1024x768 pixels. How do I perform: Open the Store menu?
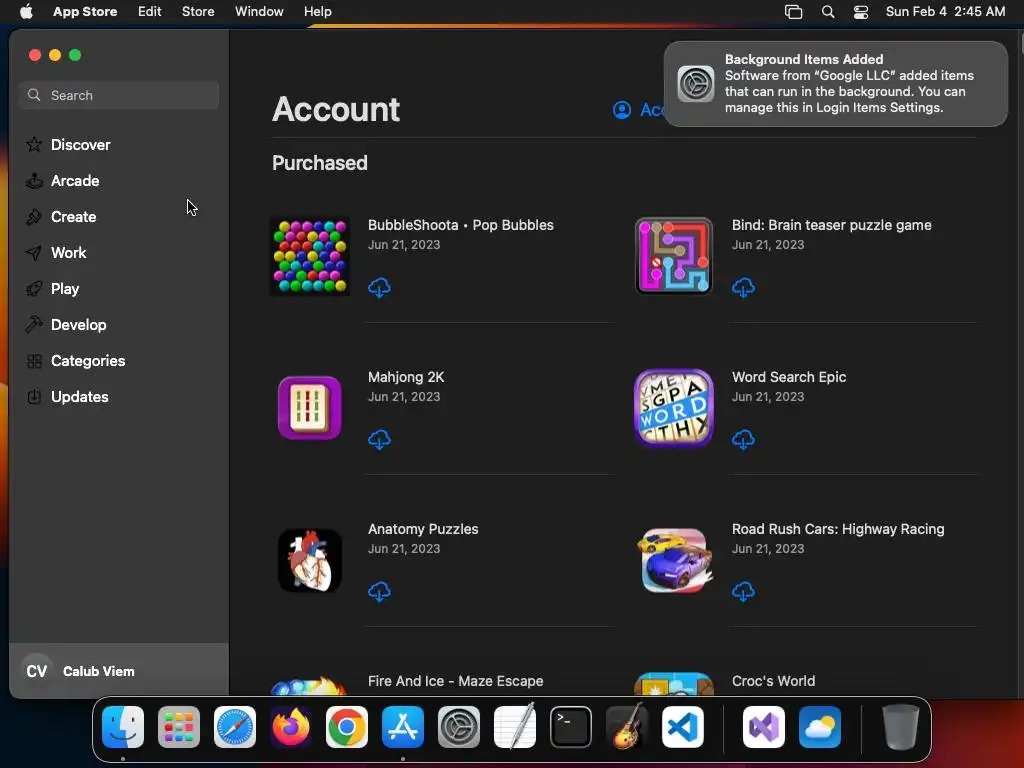point(198,11)
